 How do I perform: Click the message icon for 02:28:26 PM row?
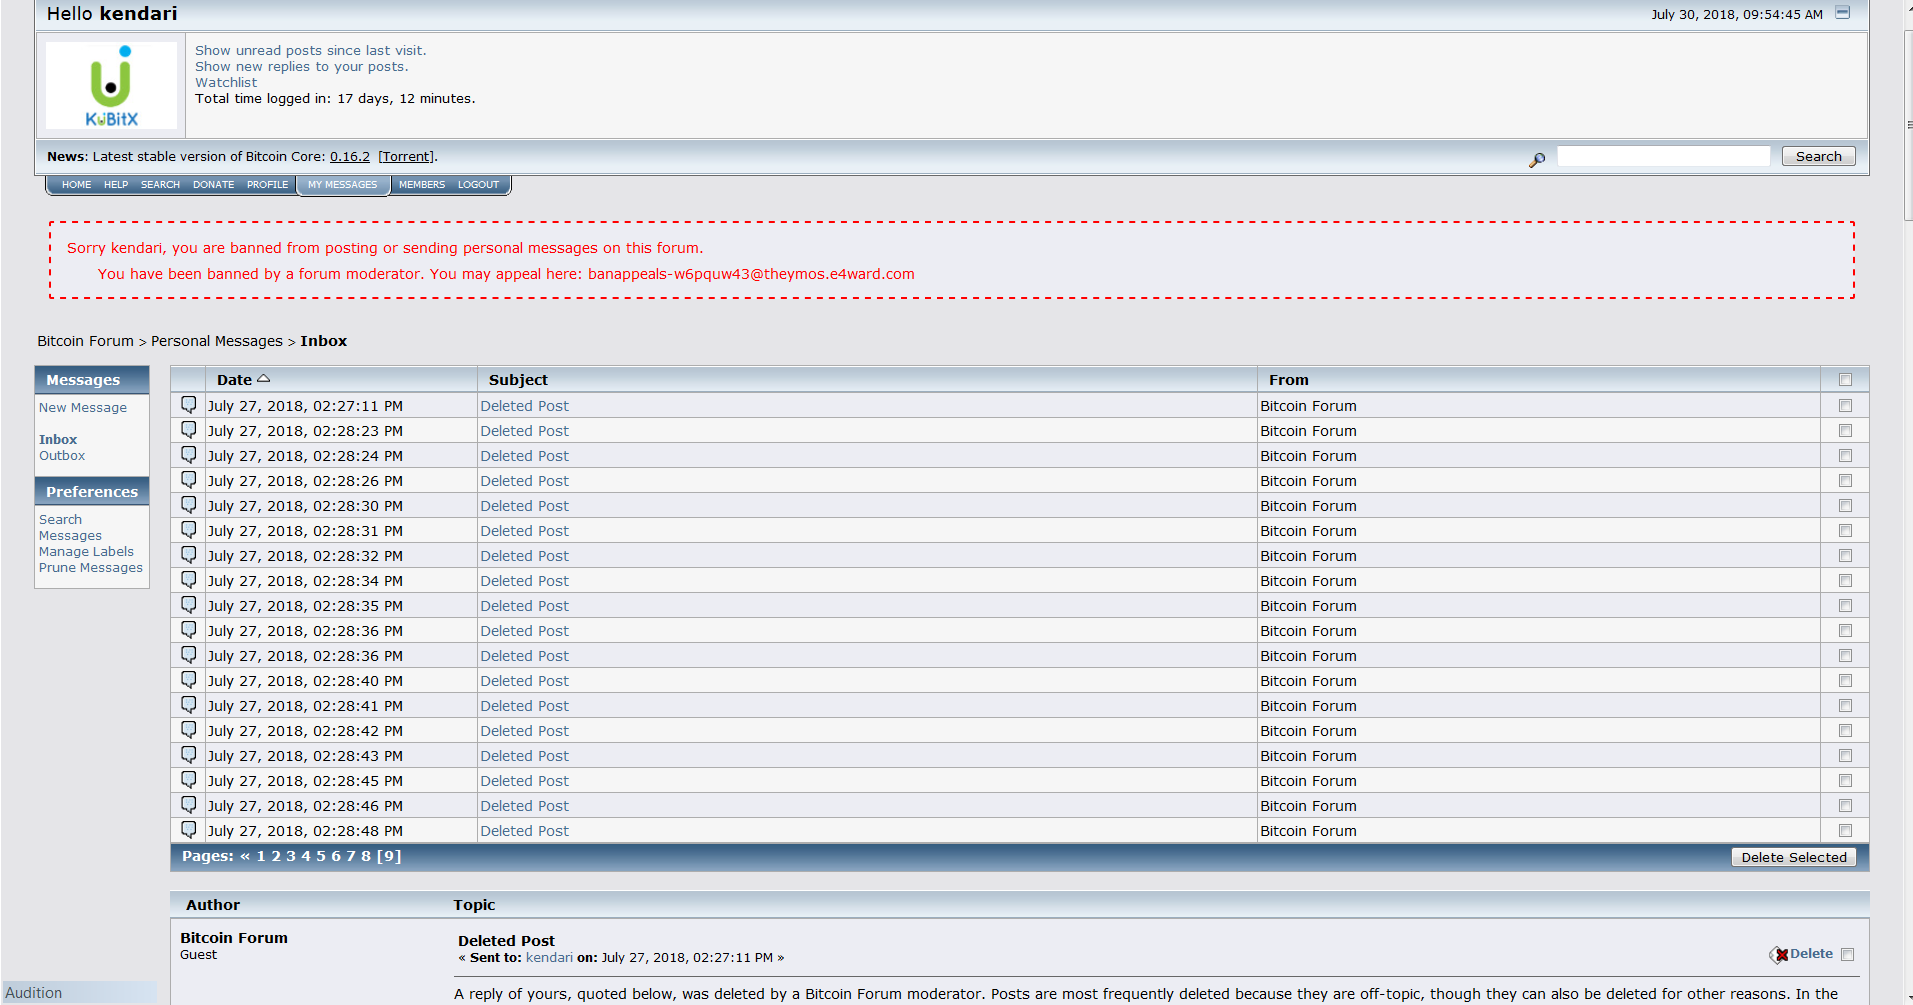click(x=188, y=480)
